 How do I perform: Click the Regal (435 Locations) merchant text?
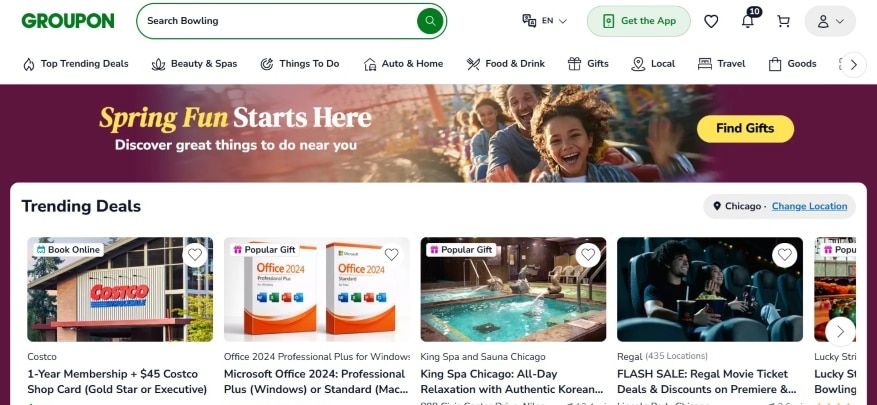(662, 356)
